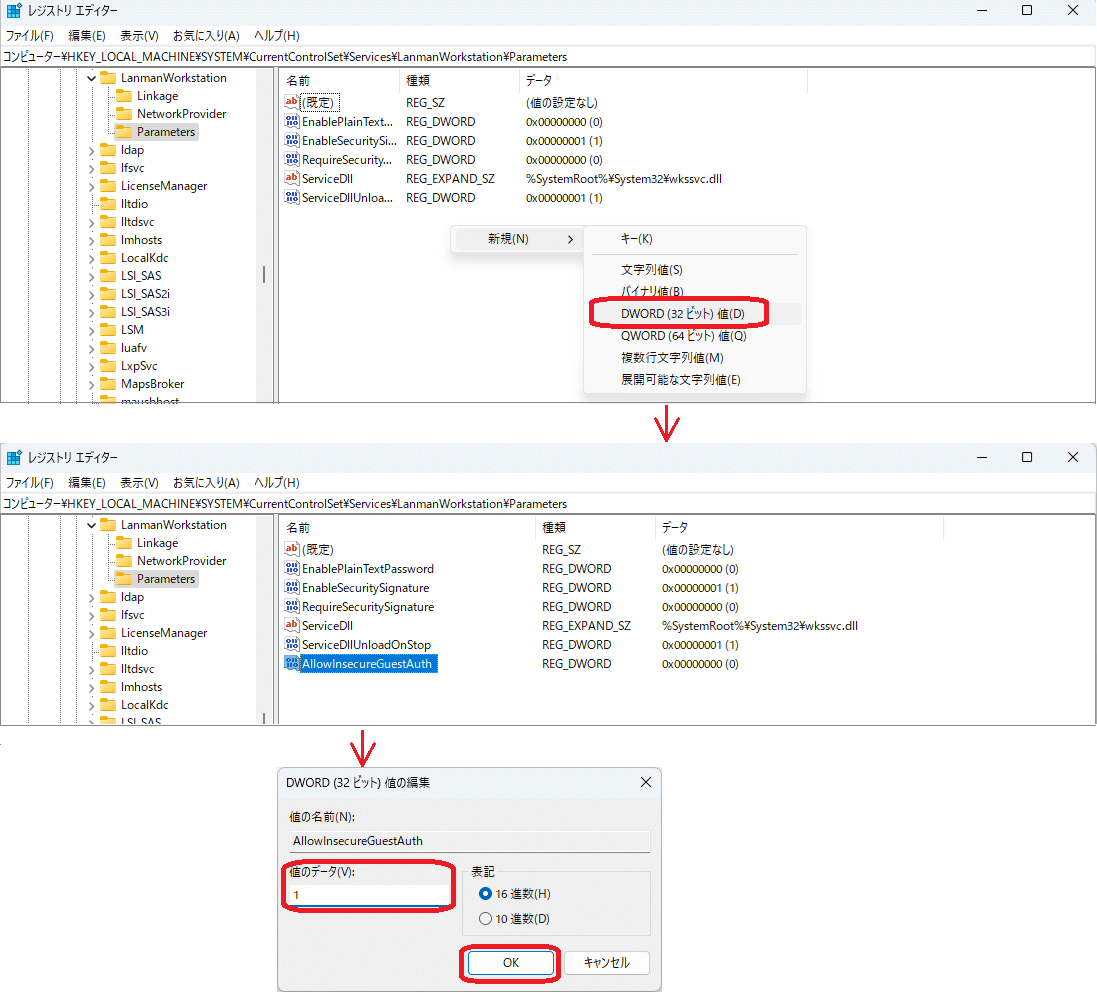The image size is (1097, 994).
Task: Click the Linkage folder icon in lower tree
Action: (124, 543)
